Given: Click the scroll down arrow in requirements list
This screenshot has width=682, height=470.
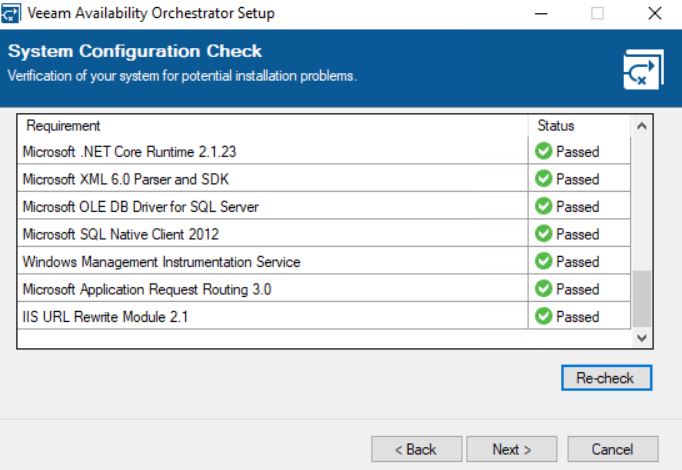Looking at the screenshot, I should coord(642,337).
